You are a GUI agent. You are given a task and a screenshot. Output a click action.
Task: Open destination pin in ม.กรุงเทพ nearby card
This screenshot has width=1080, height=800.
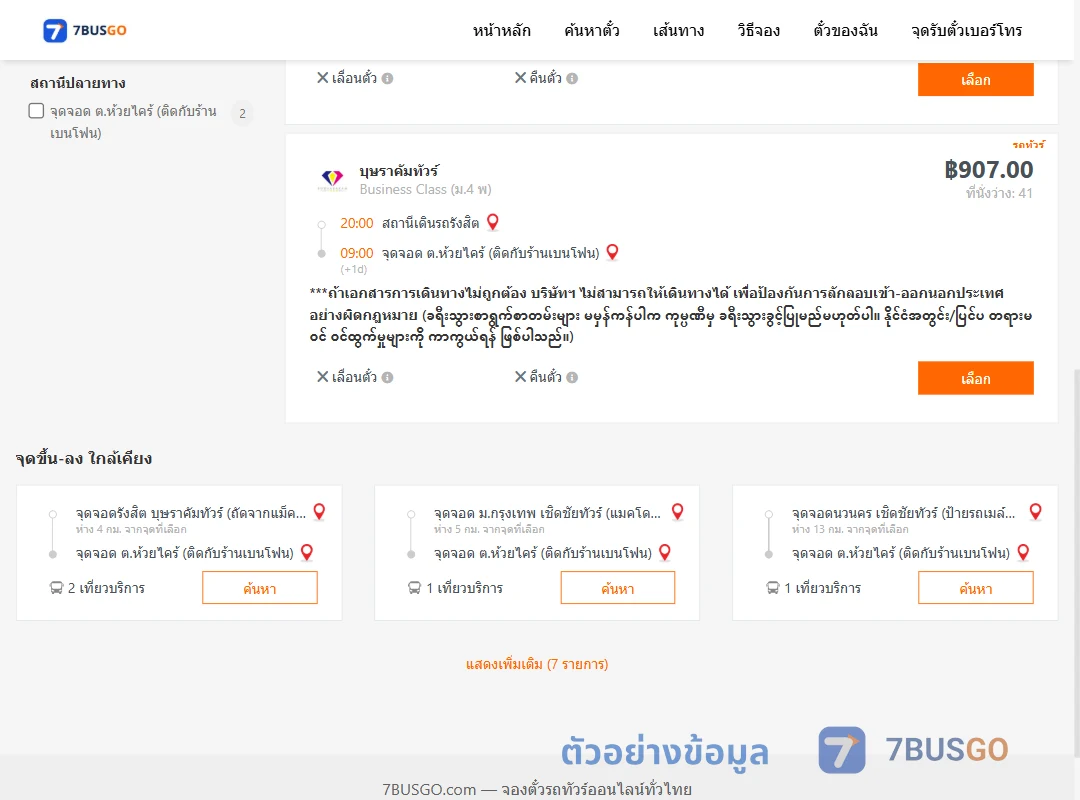(x=665, y=552)
